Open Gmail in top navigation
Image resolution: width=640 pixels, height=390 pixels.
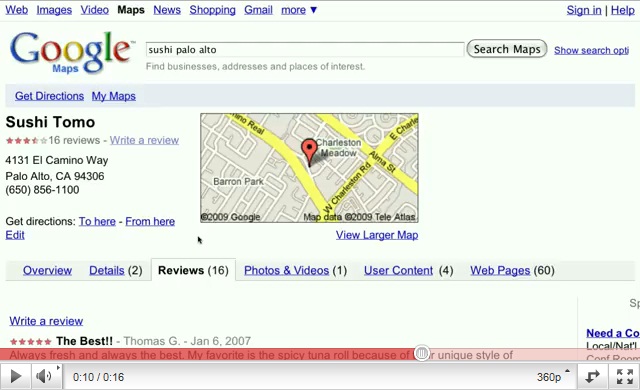258,10
